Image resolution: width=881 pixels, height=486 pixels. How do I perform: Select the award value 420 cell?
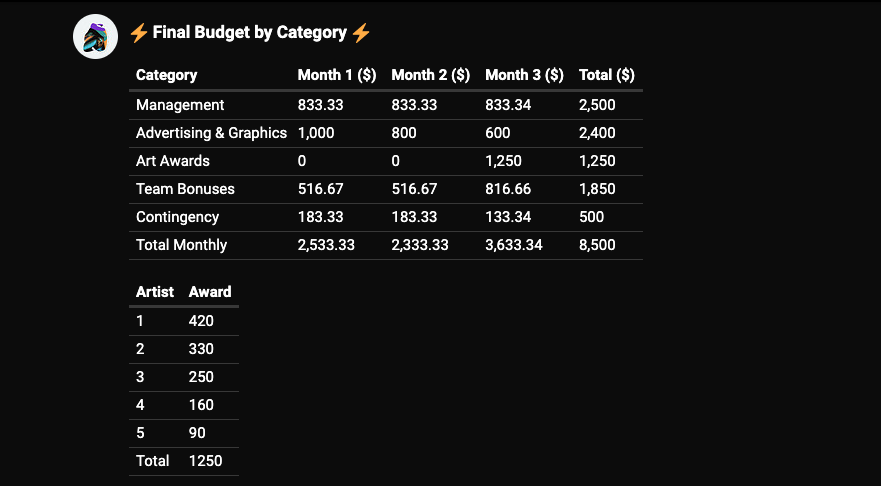coord(201,321)
